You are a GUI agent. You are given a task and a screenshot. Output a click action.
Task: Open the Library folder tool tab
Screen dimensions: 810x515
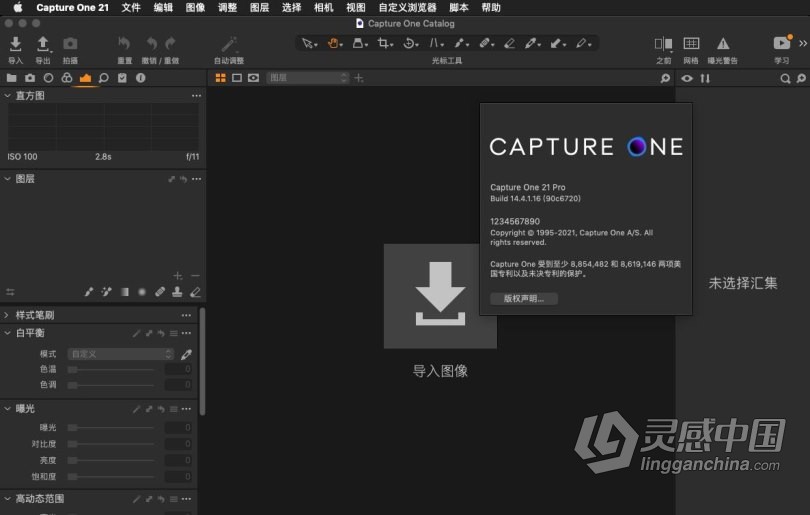coord(11,78)
